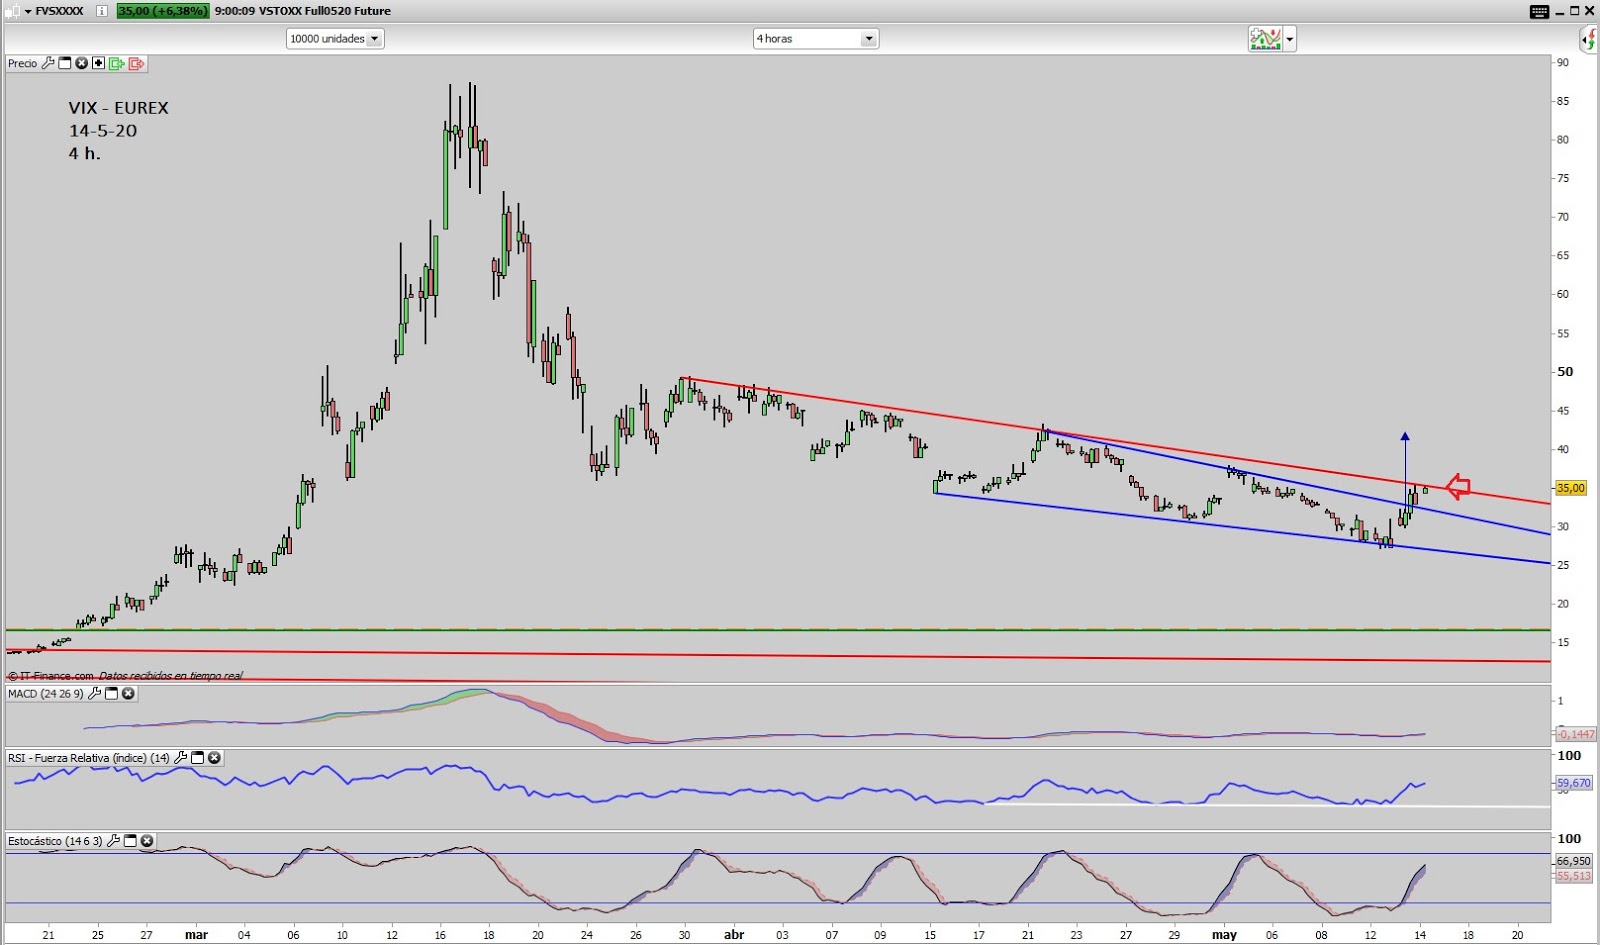Click the Estocástico (14 6 3) label
The image size is (1600, 945).
pos(55,841)
